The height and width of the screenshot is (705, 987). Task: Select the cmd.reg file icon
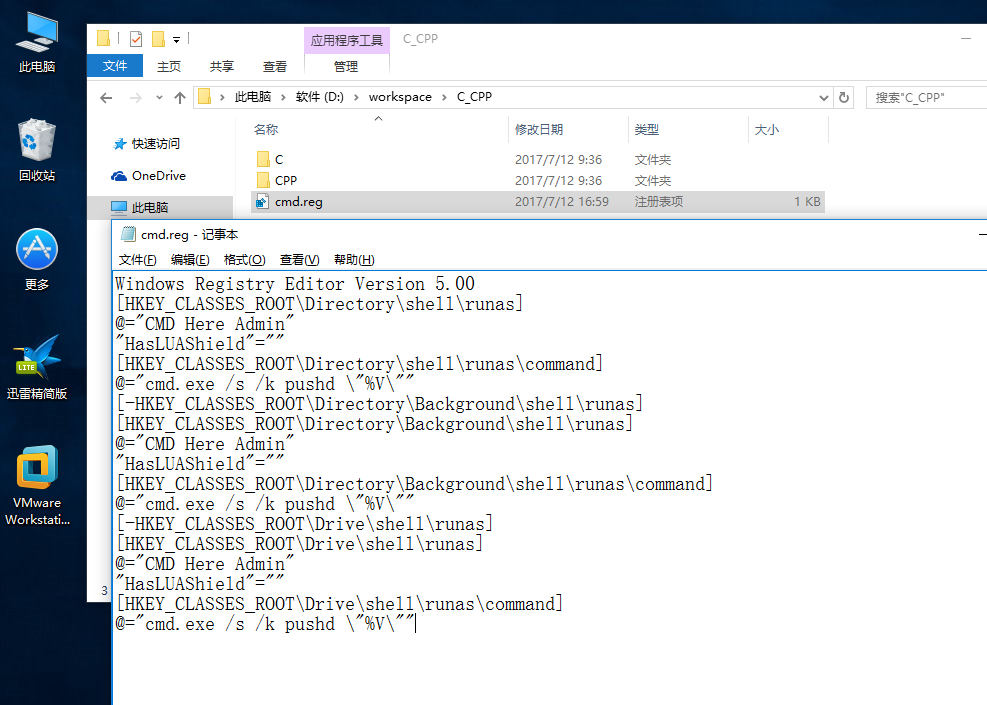tap(262, 201)
